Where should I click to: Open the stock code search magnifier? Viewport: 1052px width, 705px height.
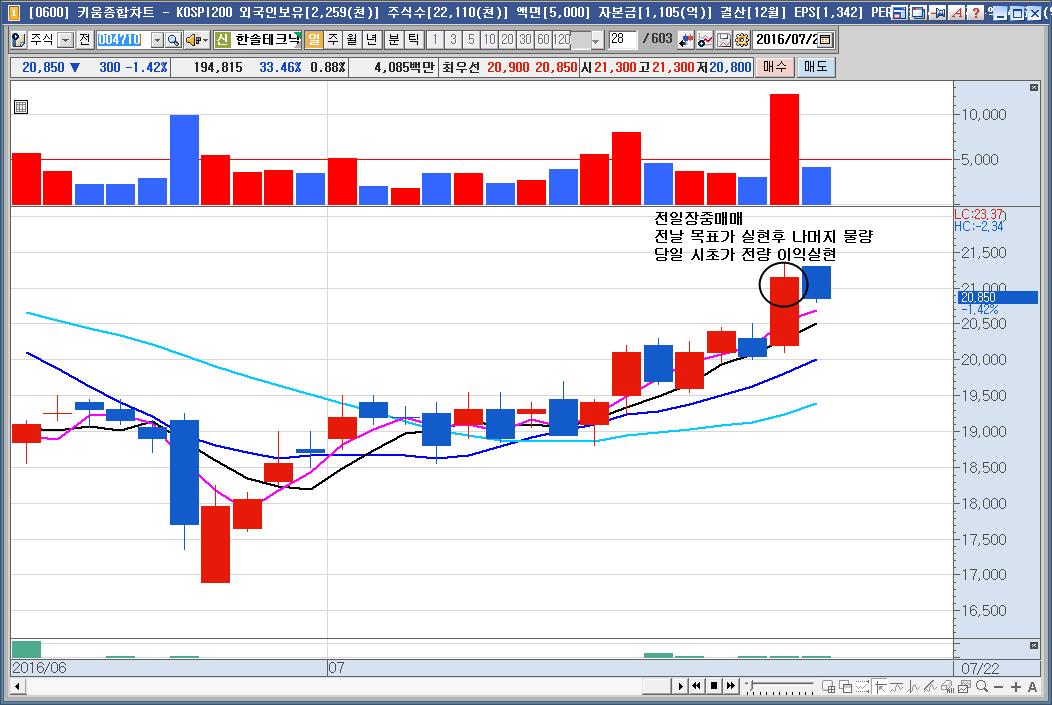coord(174,40)
